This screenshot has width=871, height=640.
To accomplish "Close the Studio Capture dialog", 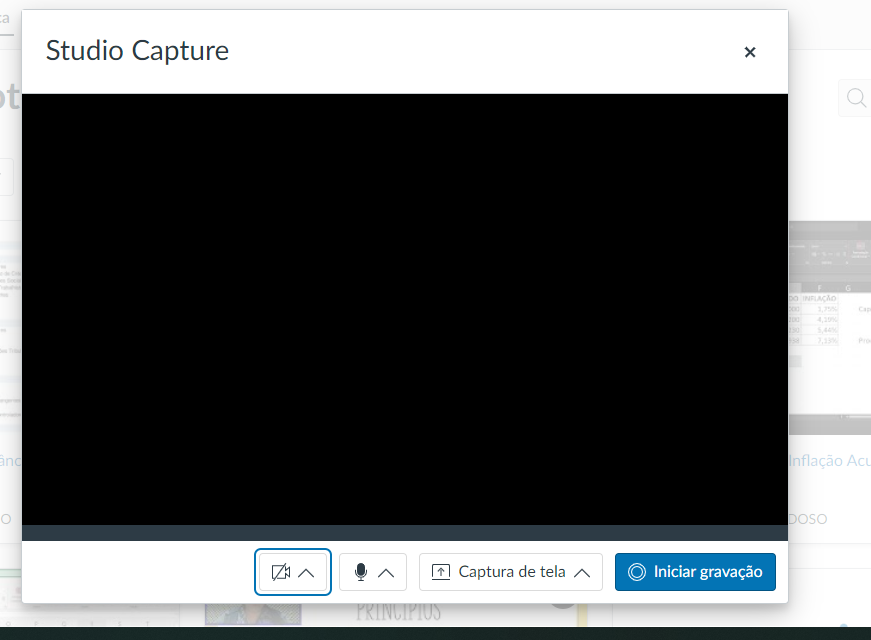I will pyautogui.click(x=750, y=52).
